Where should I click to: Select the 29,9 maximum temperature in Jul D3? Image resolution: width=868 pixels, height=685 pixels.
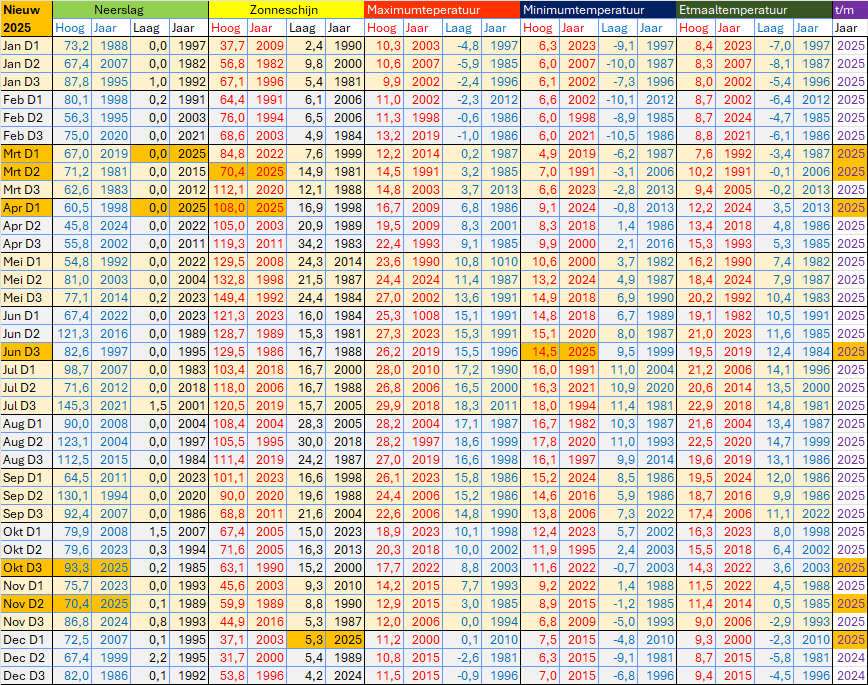(x=384, y=405)
